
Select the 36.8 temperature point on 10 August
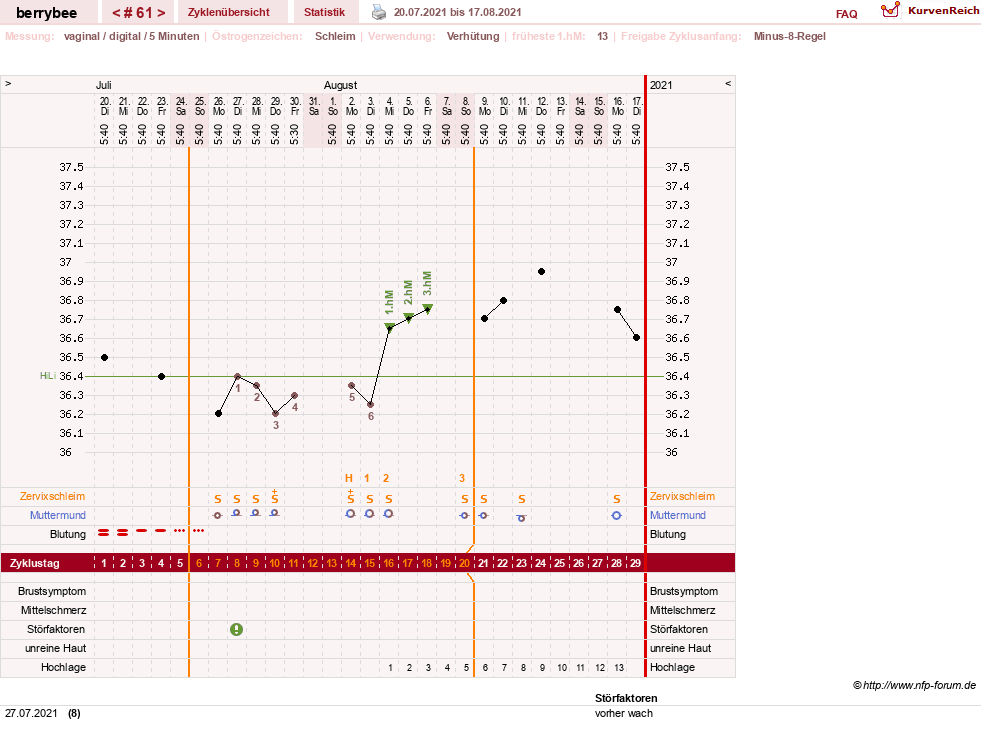504,300
